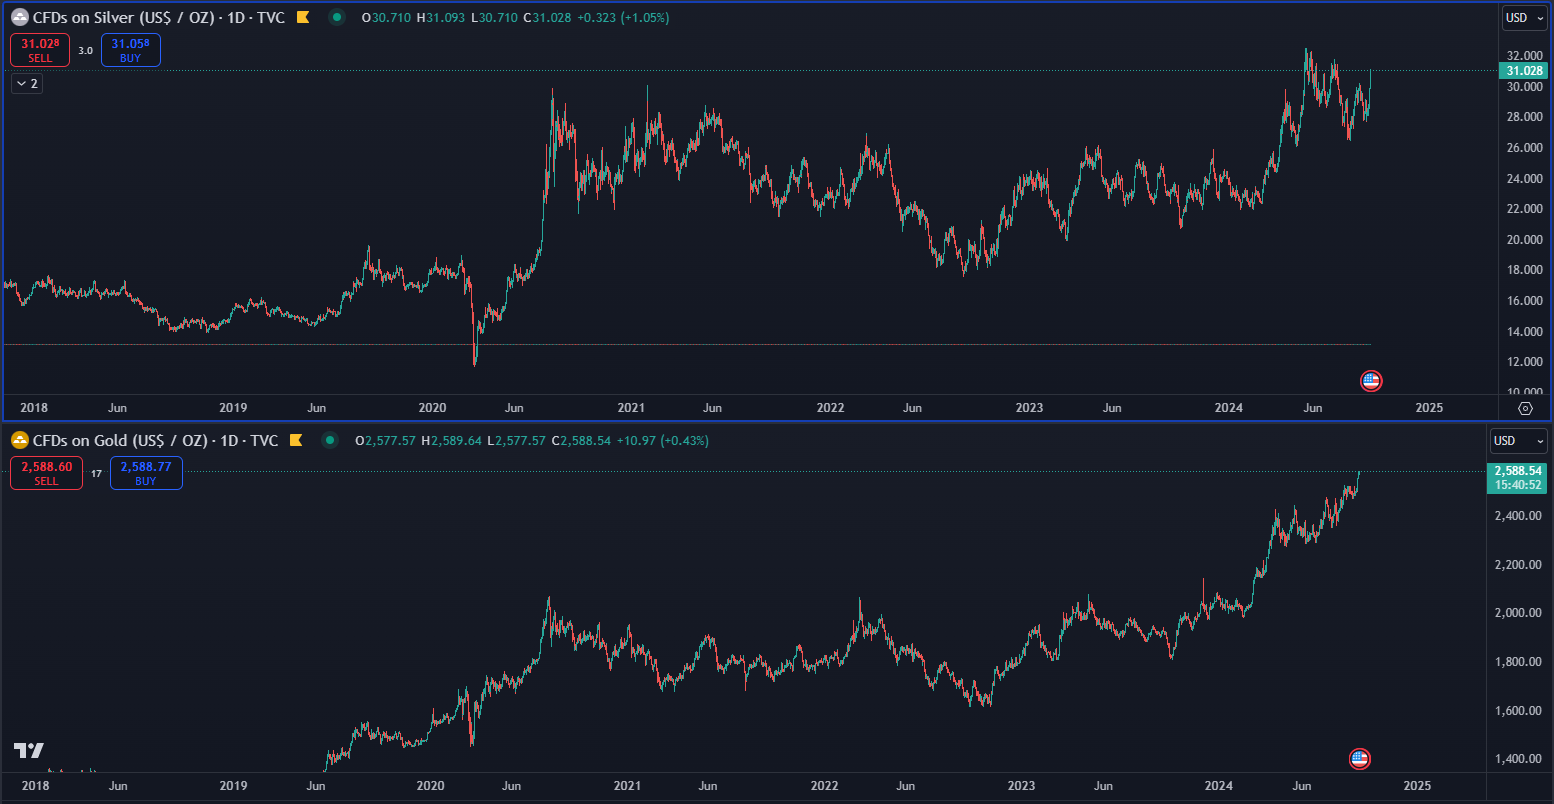Click the yellow flag on Silver chart
1554x804 pixels.
(x=303, y=17)
